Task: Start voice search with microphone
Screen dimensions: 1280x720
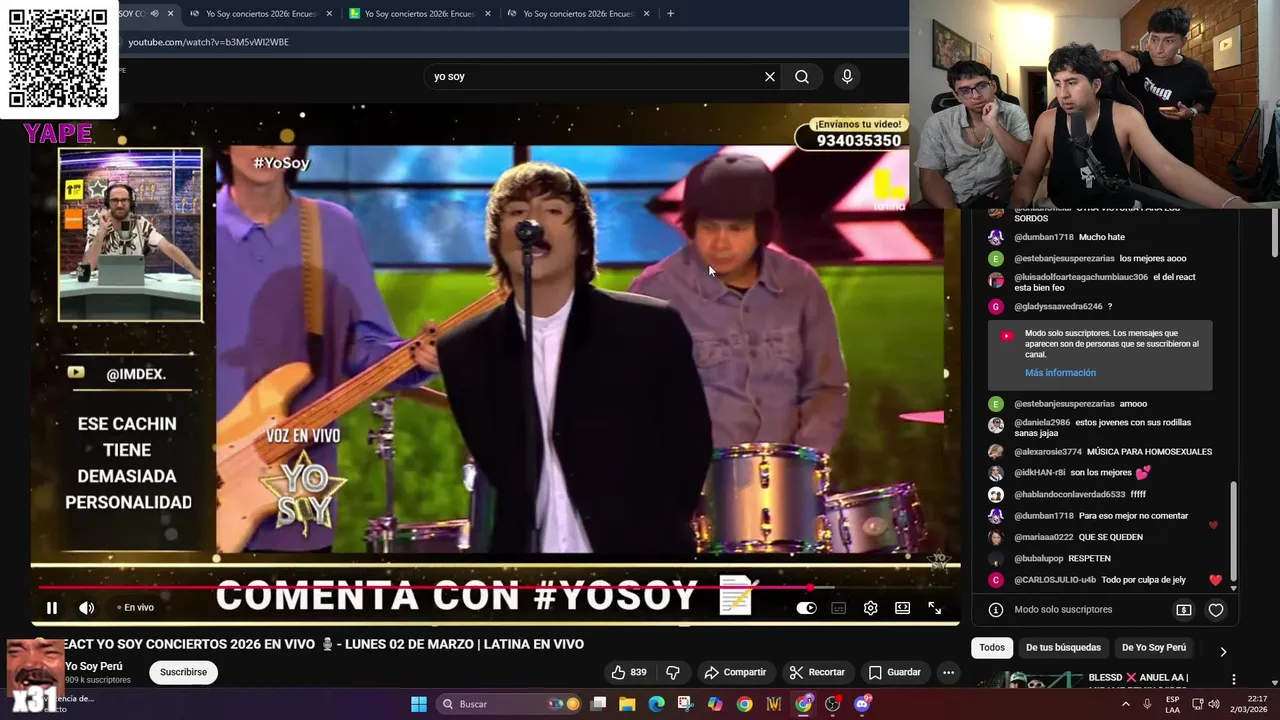Action: point(847,76)
